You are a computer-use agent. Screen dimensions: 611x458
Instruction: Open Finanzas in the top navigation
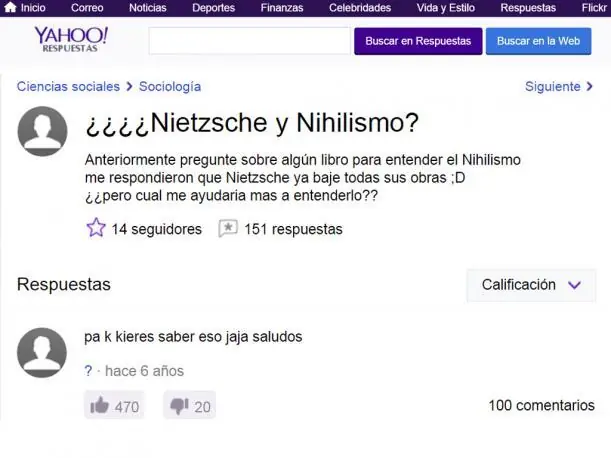[282, 8]
